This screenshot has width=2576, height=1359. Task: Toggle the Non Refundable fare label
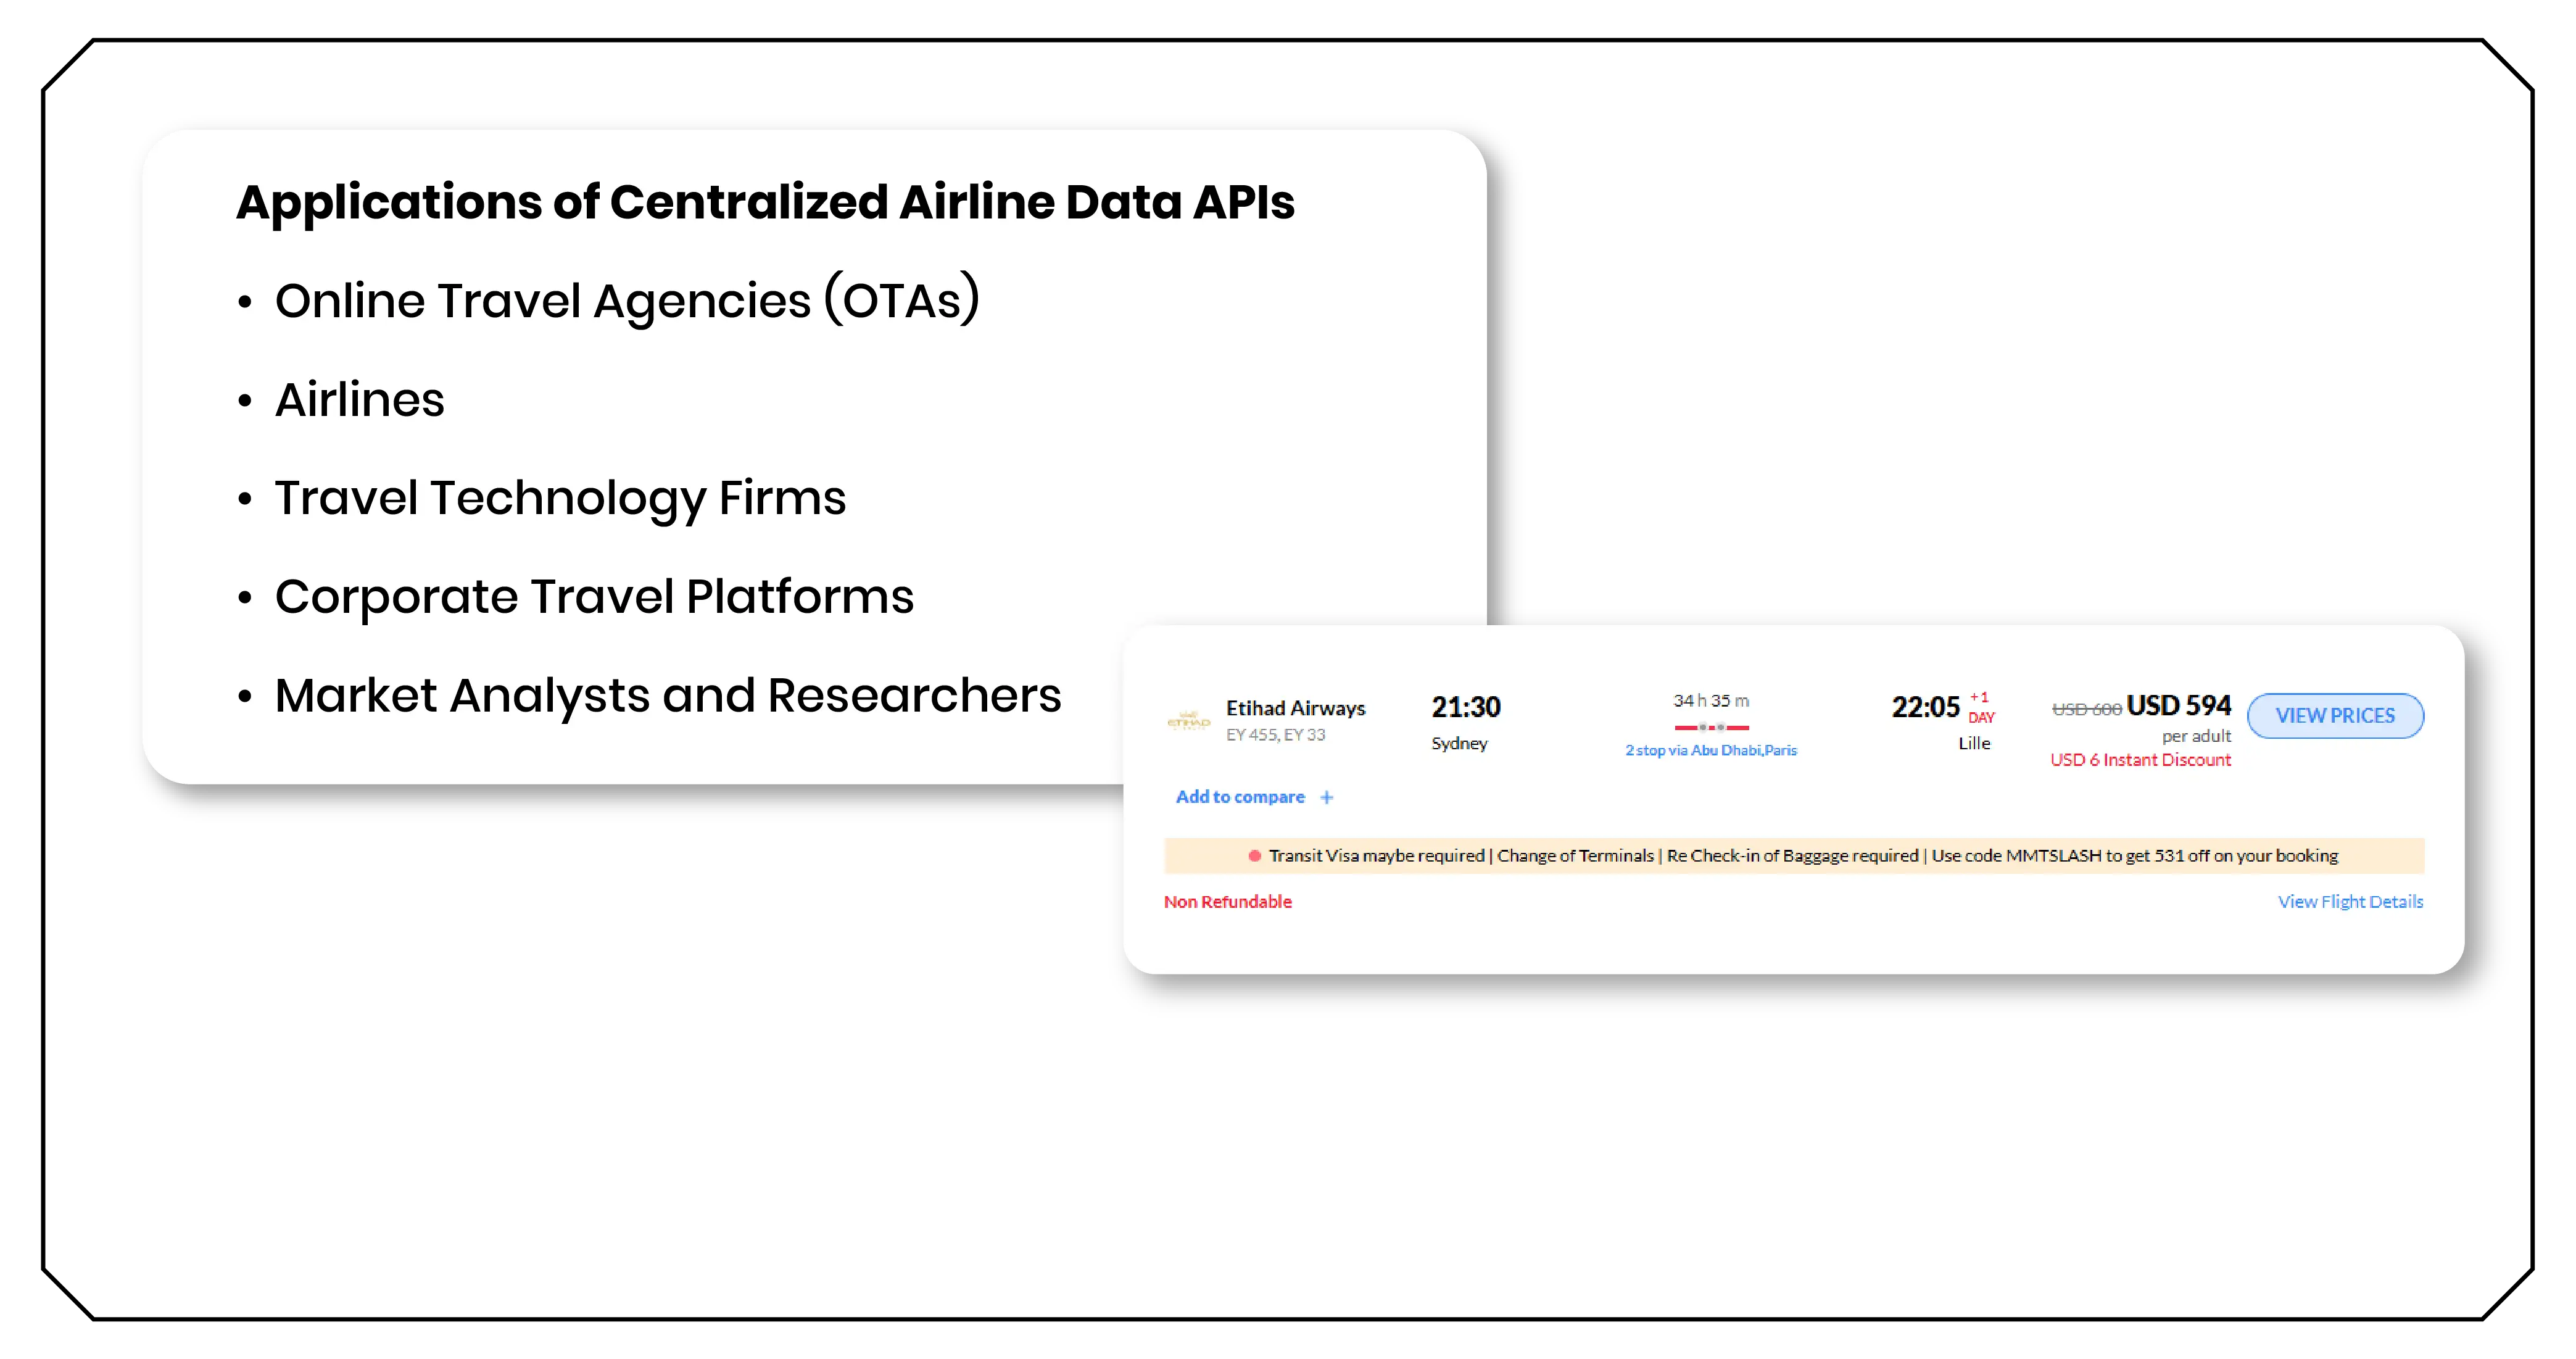(1228, 901)
